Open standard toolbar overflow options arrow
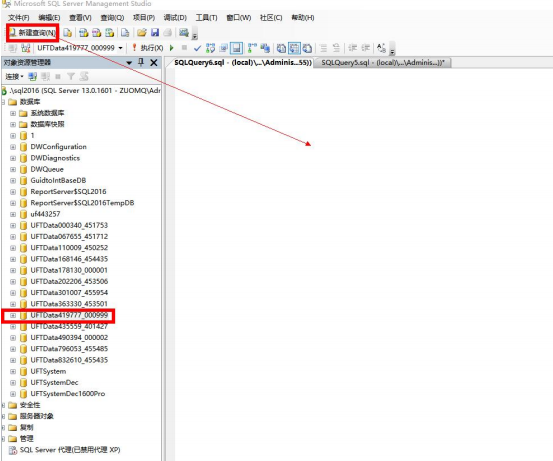The height and width of the screenshot is (461, 553). click(x=194, y=34)
